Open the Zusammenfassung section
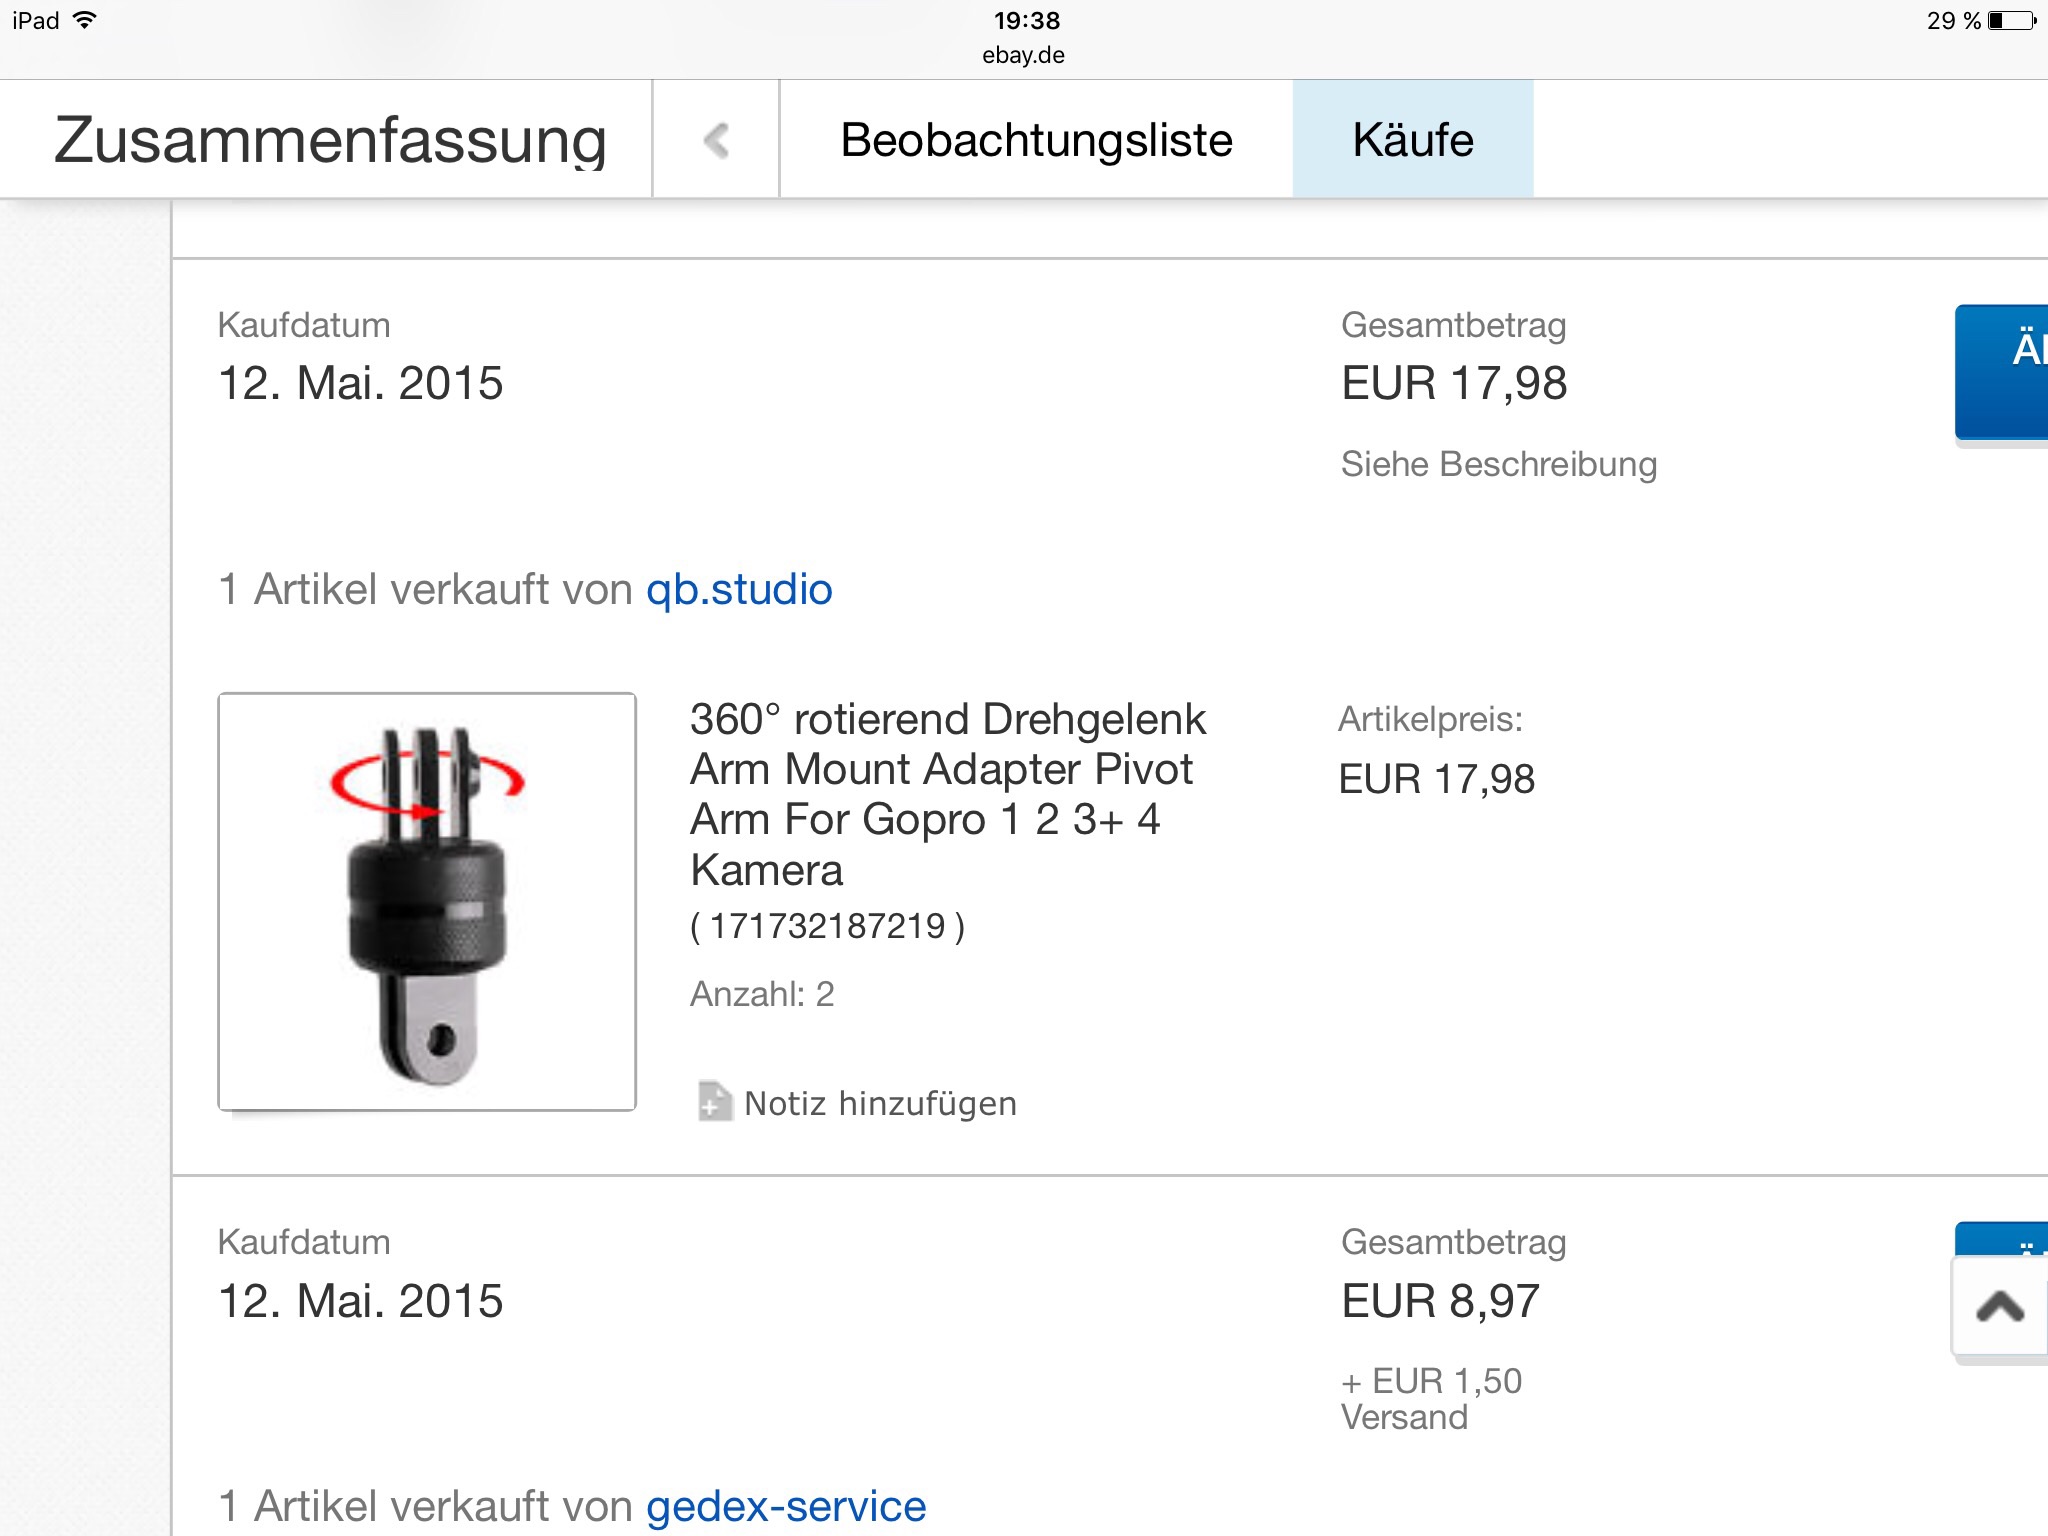 (329, 140)
